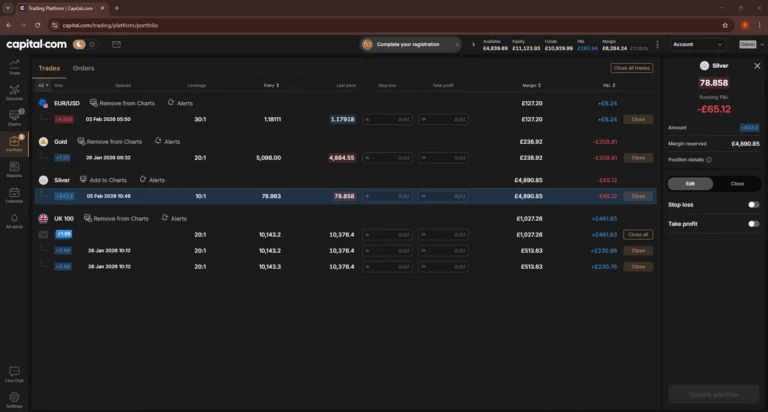Close the Silver trade in the highlighted row
Image resolution: width=768 pixels, height=412 pixels.
coord(638,196)
